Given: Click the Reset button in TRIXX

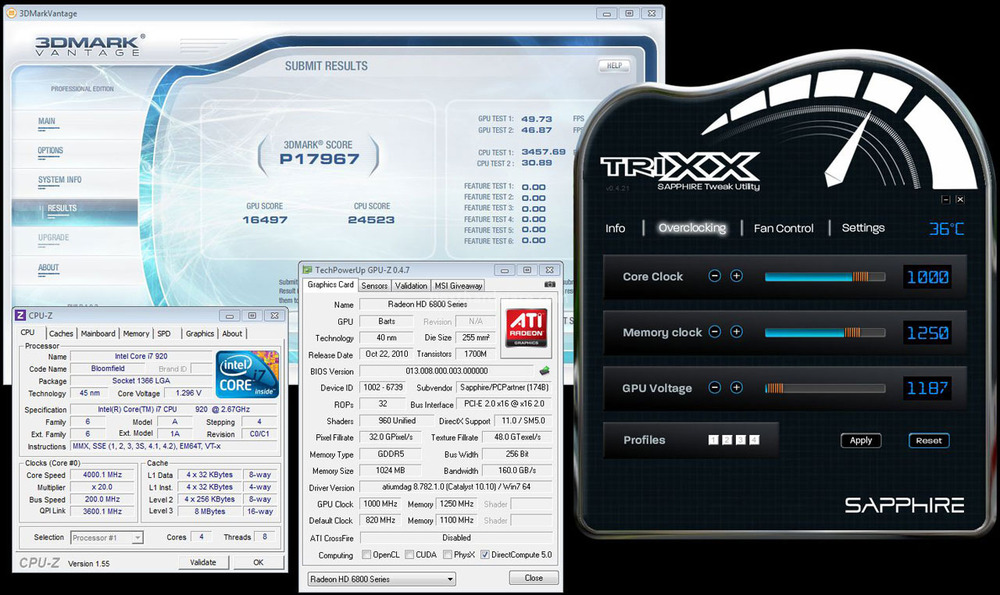Looking at the screenshot, I should click(929, 440).
